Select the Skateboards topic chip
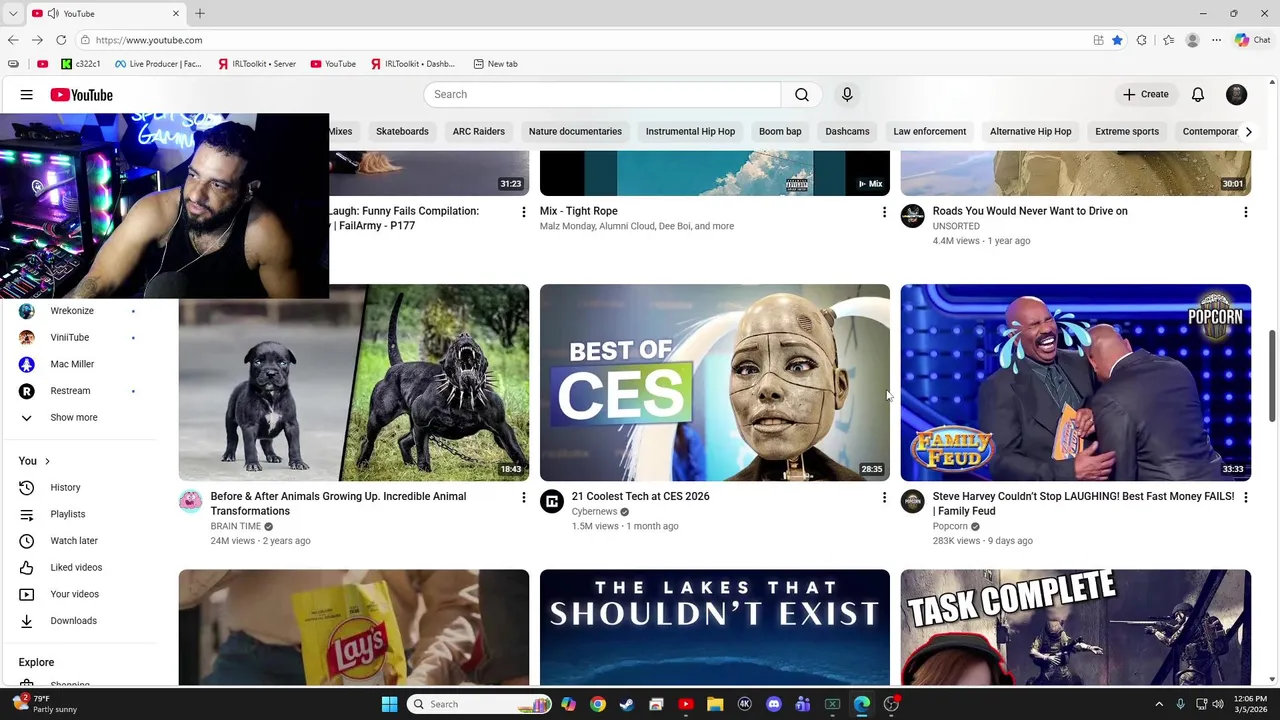The width and height of the screenshot is (1280, 720). click(x=402, y=131)
